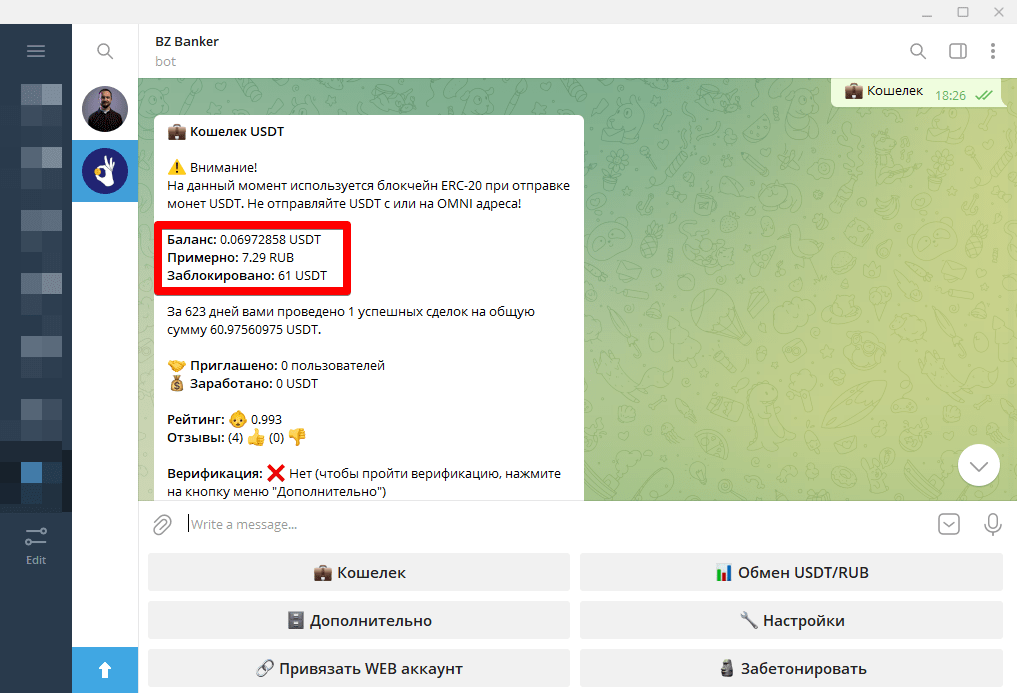The height and width of the screenshot is (693, 1017).
Task: Click the Баланс 0.06972858 USDT line
Action: point(244,239)
